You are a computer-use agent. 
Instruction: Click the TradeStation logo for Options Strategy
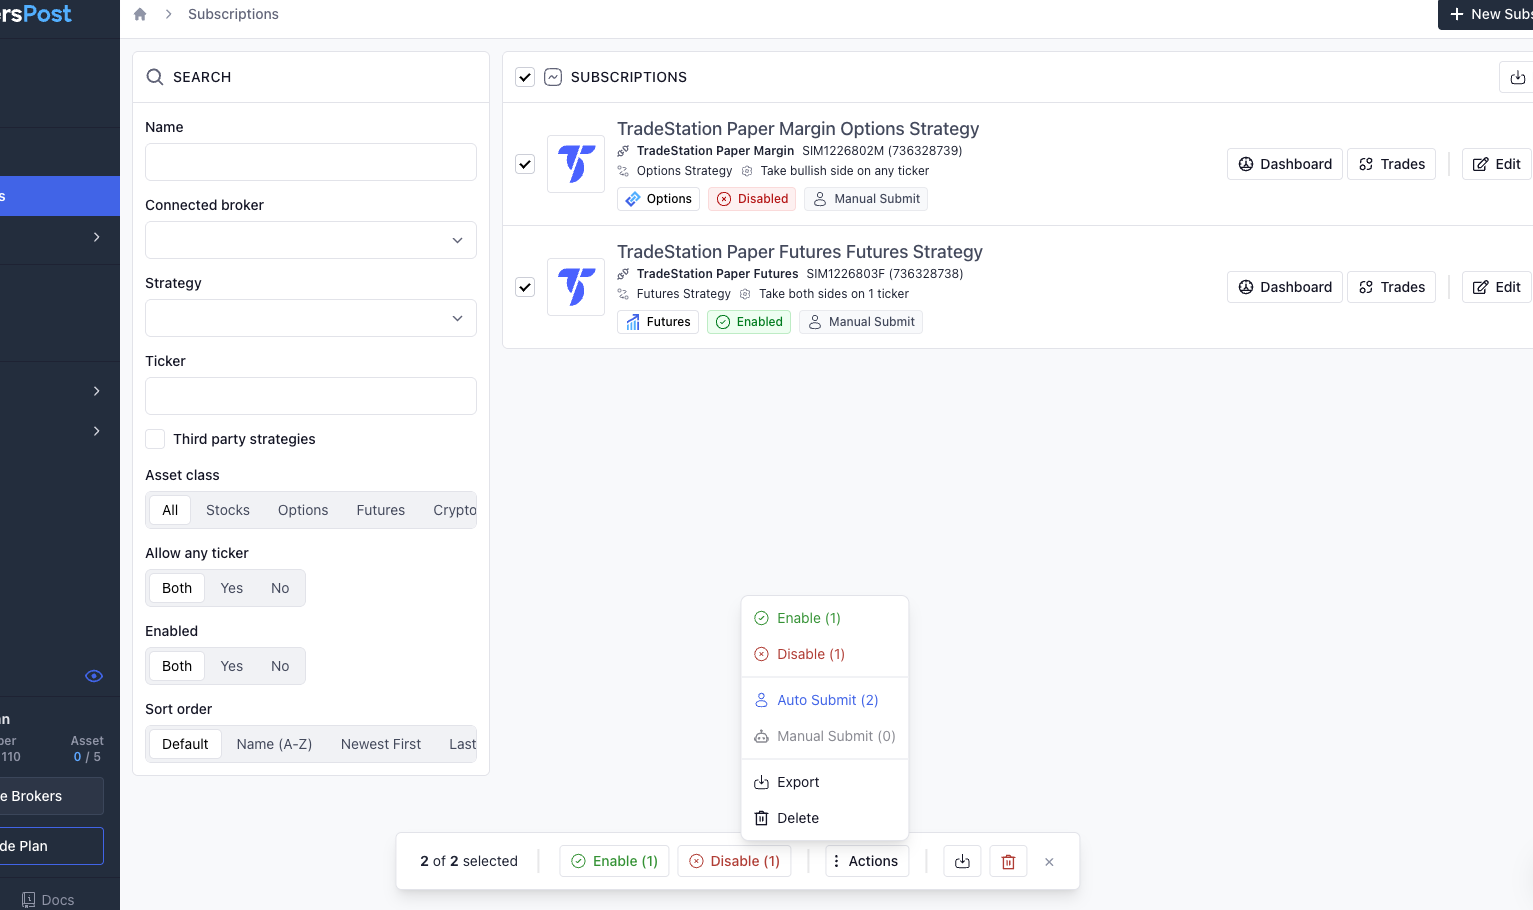[x=576, y=164]
